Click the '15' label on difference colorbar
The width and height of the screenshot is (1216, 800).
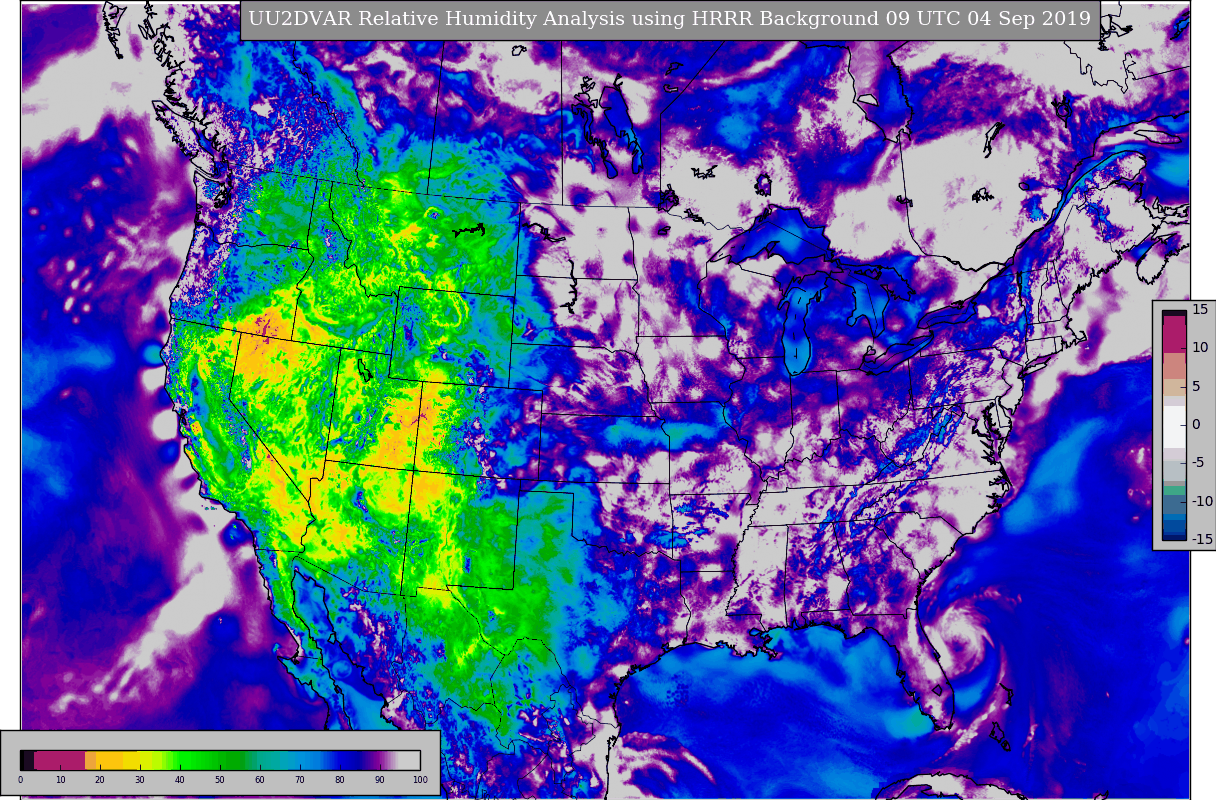pyautogui.click(x=1200, y=310)
